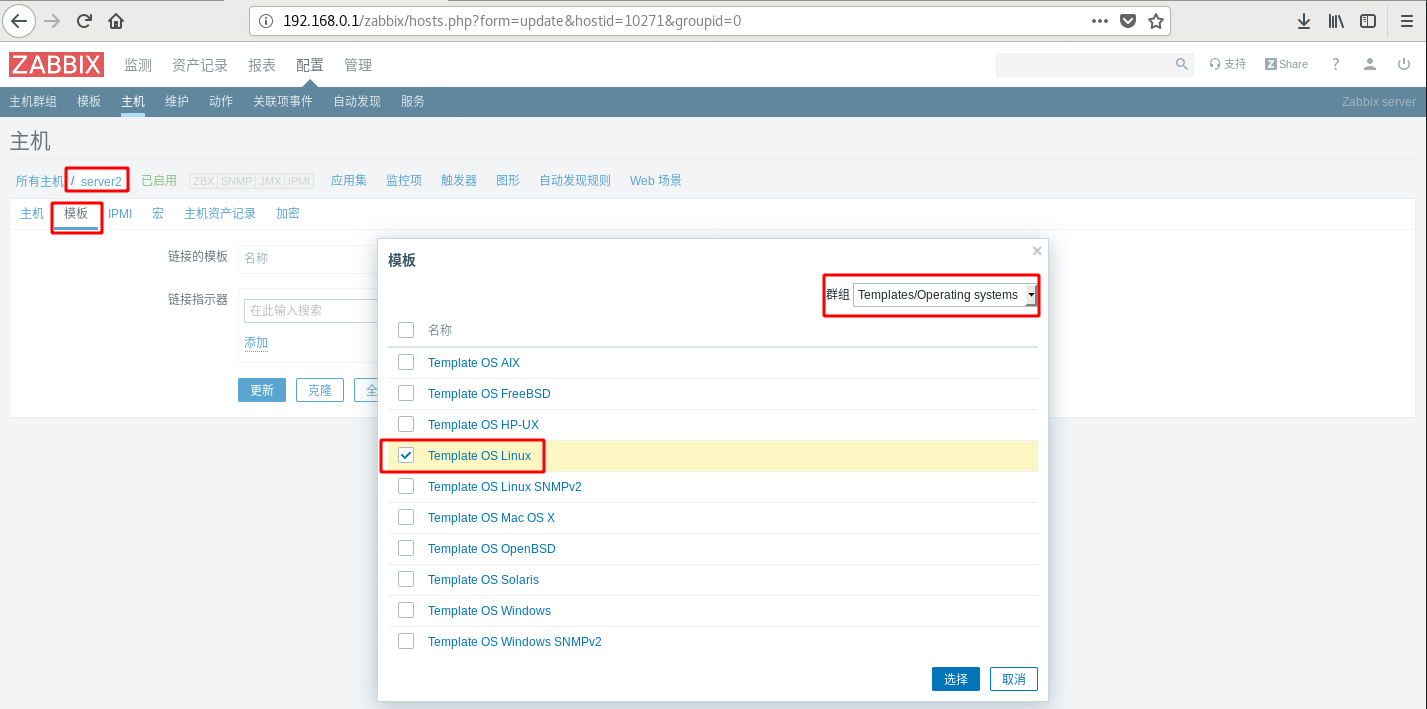This screenshot has height=709, width=1427.
Task: Bookmark this page with star icon
Action: tap(1156, 21)
